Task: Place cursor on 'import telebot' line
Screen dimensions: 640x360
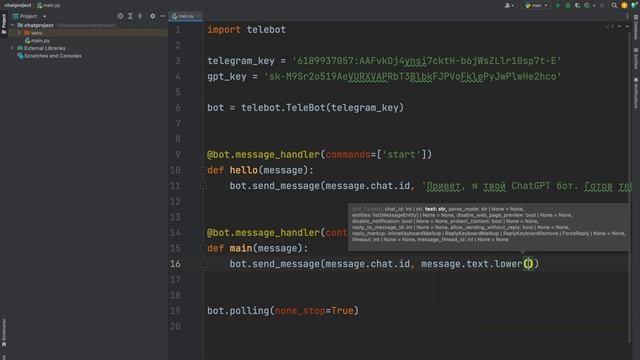Action: click(247, 30)
